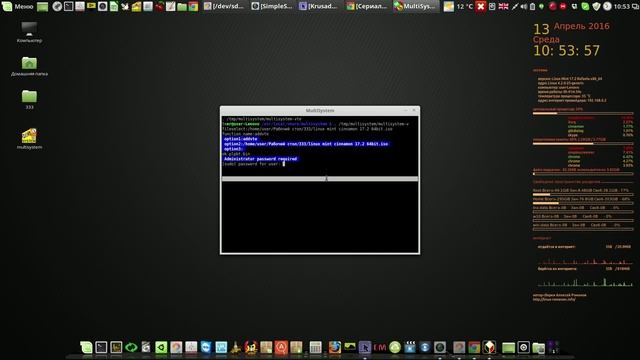Open the clapperboard video icon in dock
Image resolution: width=640 pixels, height=360 pixels.
point(410,347)
